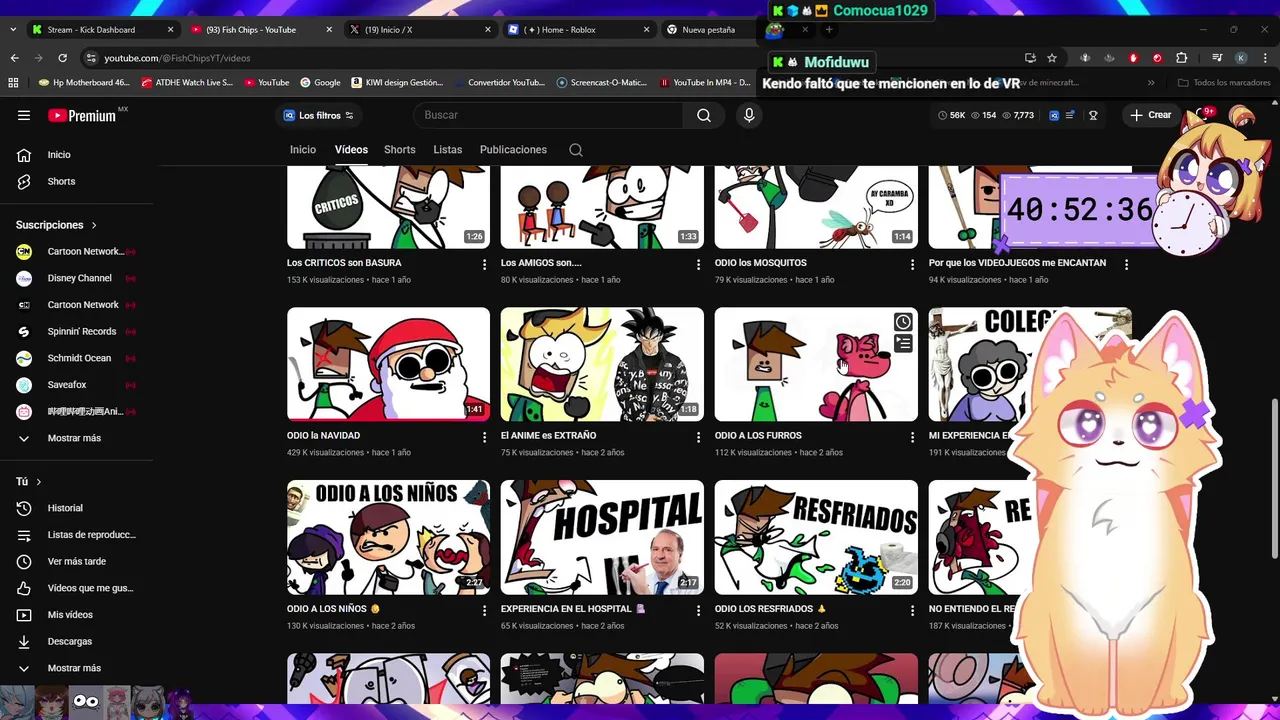Open the Google bookmark in bookmarks bar
1280x720 pixels.
320,83
